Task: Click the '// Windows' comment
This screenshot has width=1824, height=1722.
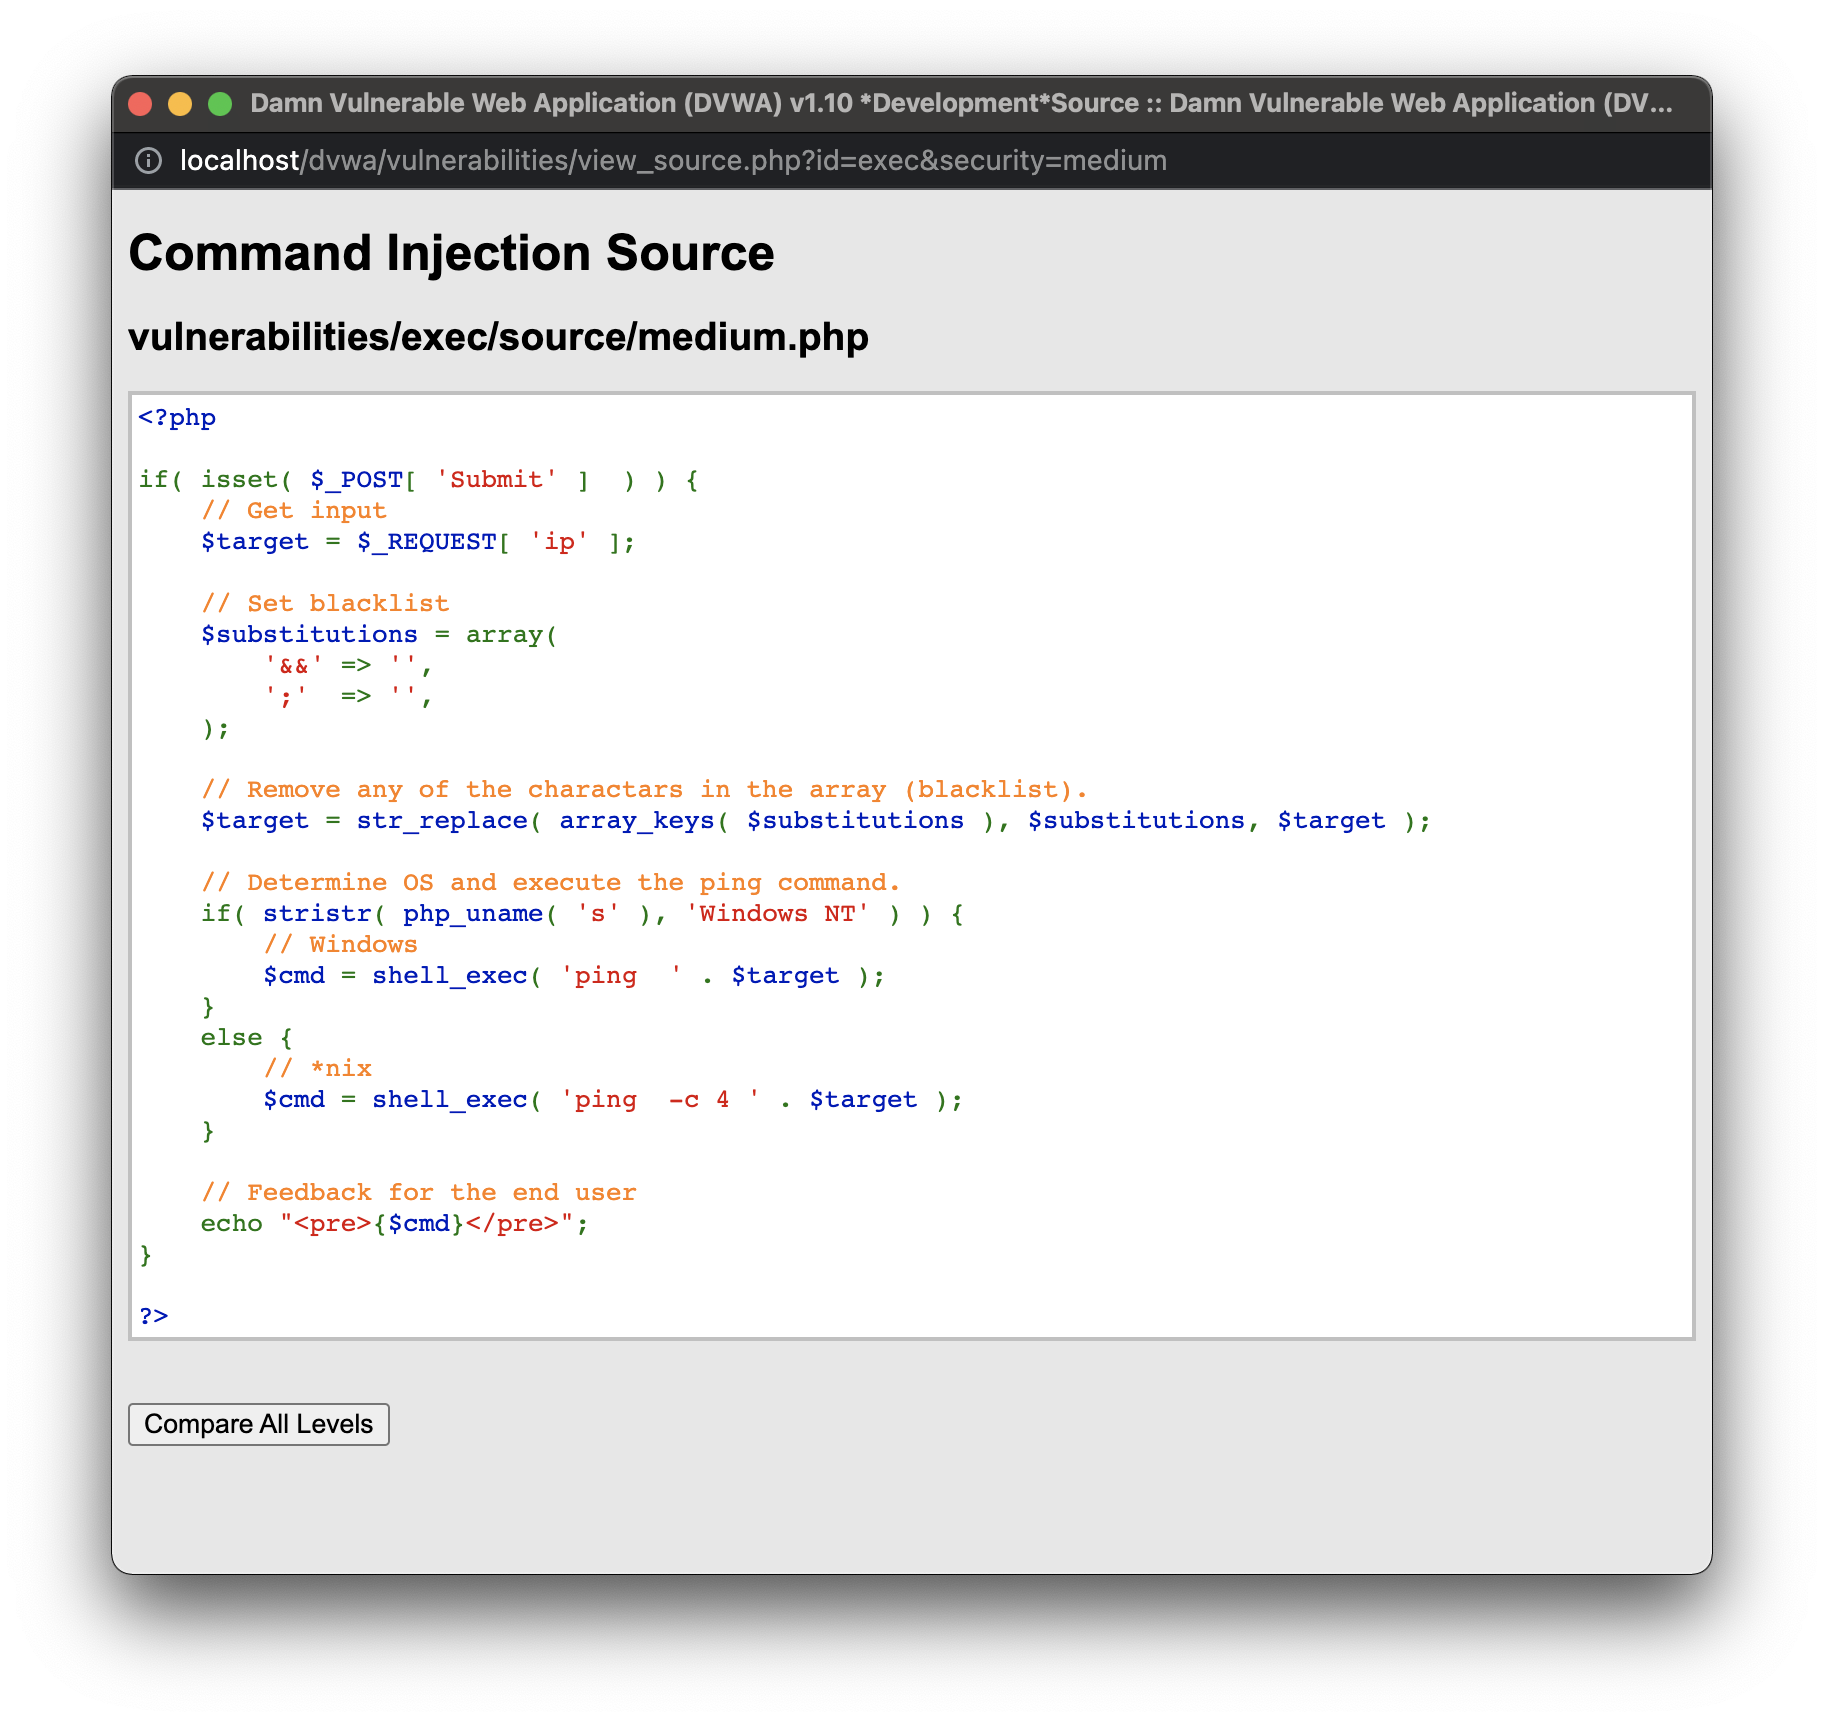Action: (x=341, y=945)
